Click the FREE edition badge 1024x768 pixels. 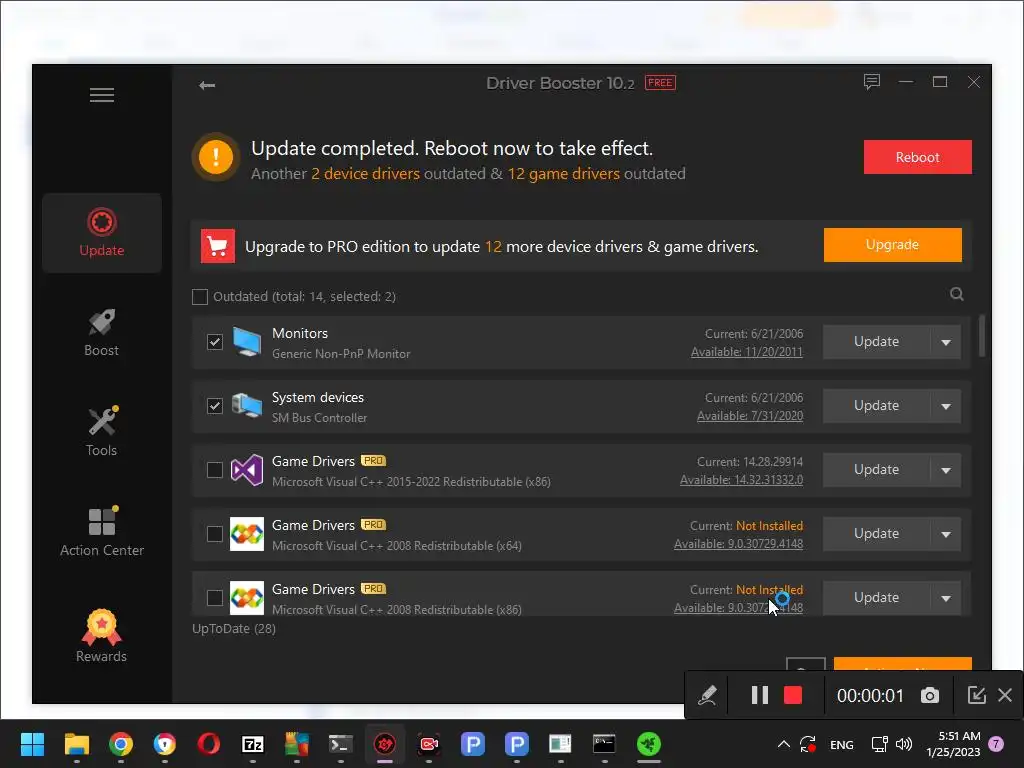pos(660,83)
